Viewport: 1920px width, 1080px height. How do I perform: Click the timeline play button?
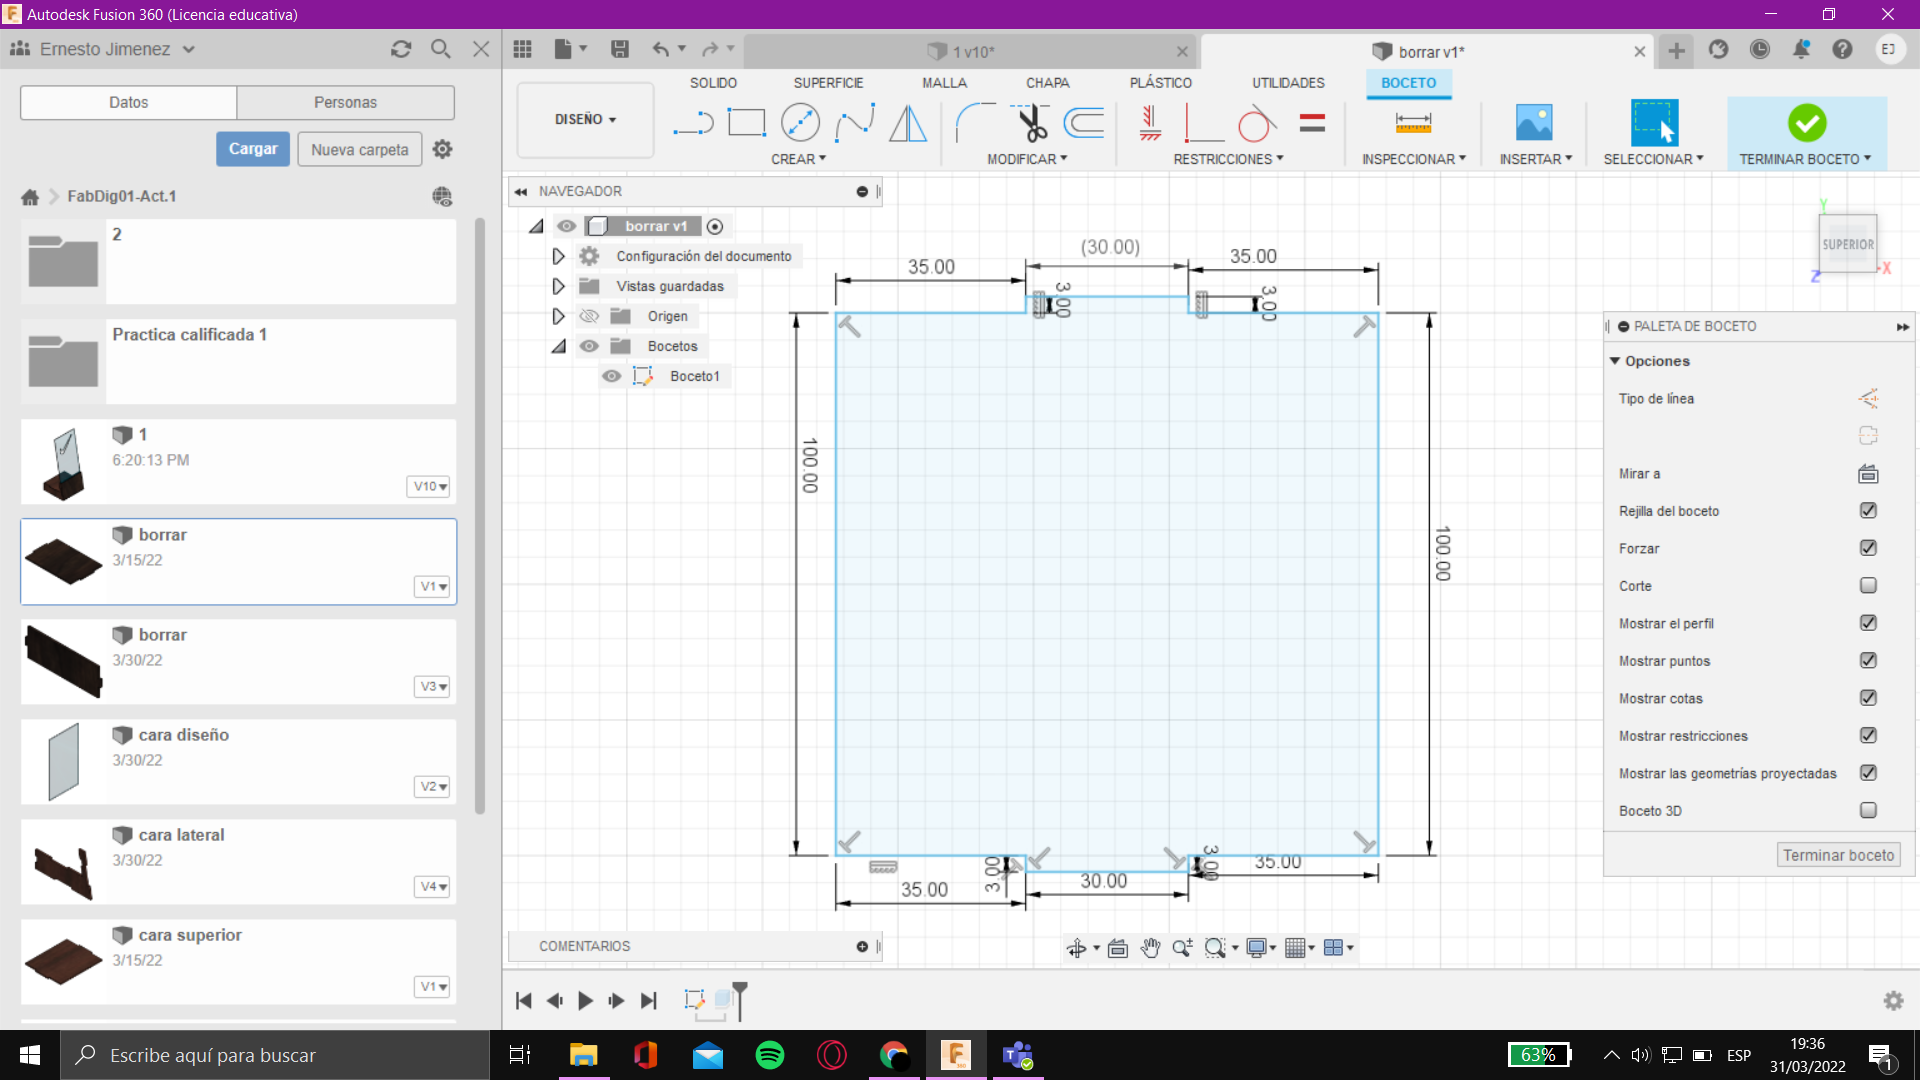point(585,1000)
